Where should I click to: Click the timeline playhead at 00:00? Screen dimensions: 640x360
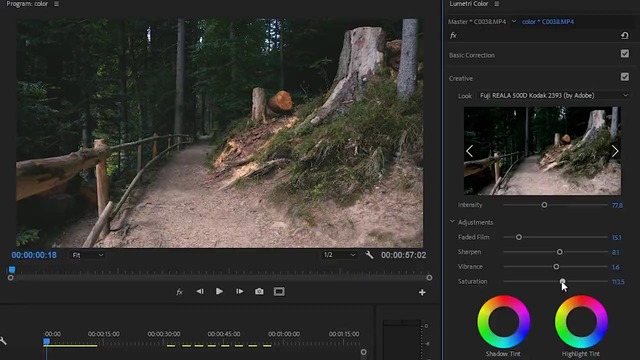tap(46, 341)
